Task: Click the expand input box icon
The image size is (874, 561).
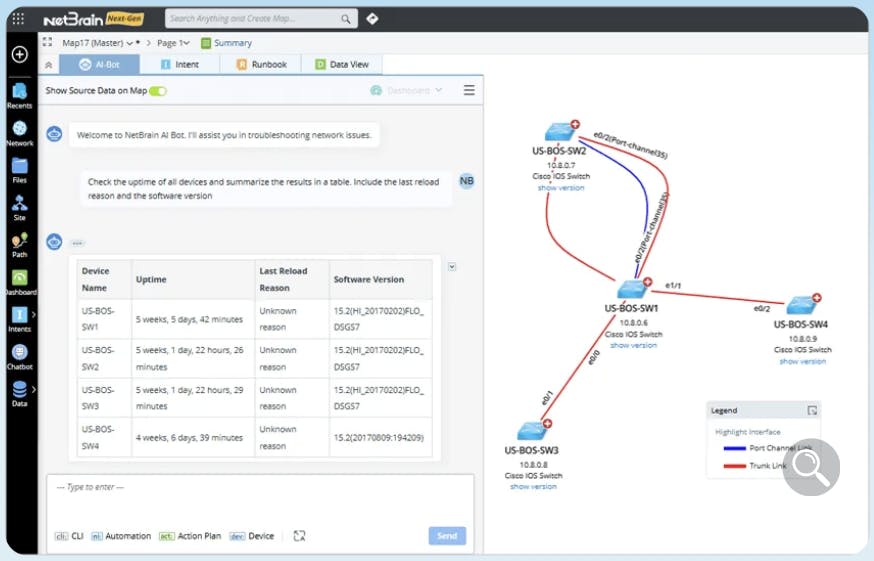Action: [x=299, y=536]
